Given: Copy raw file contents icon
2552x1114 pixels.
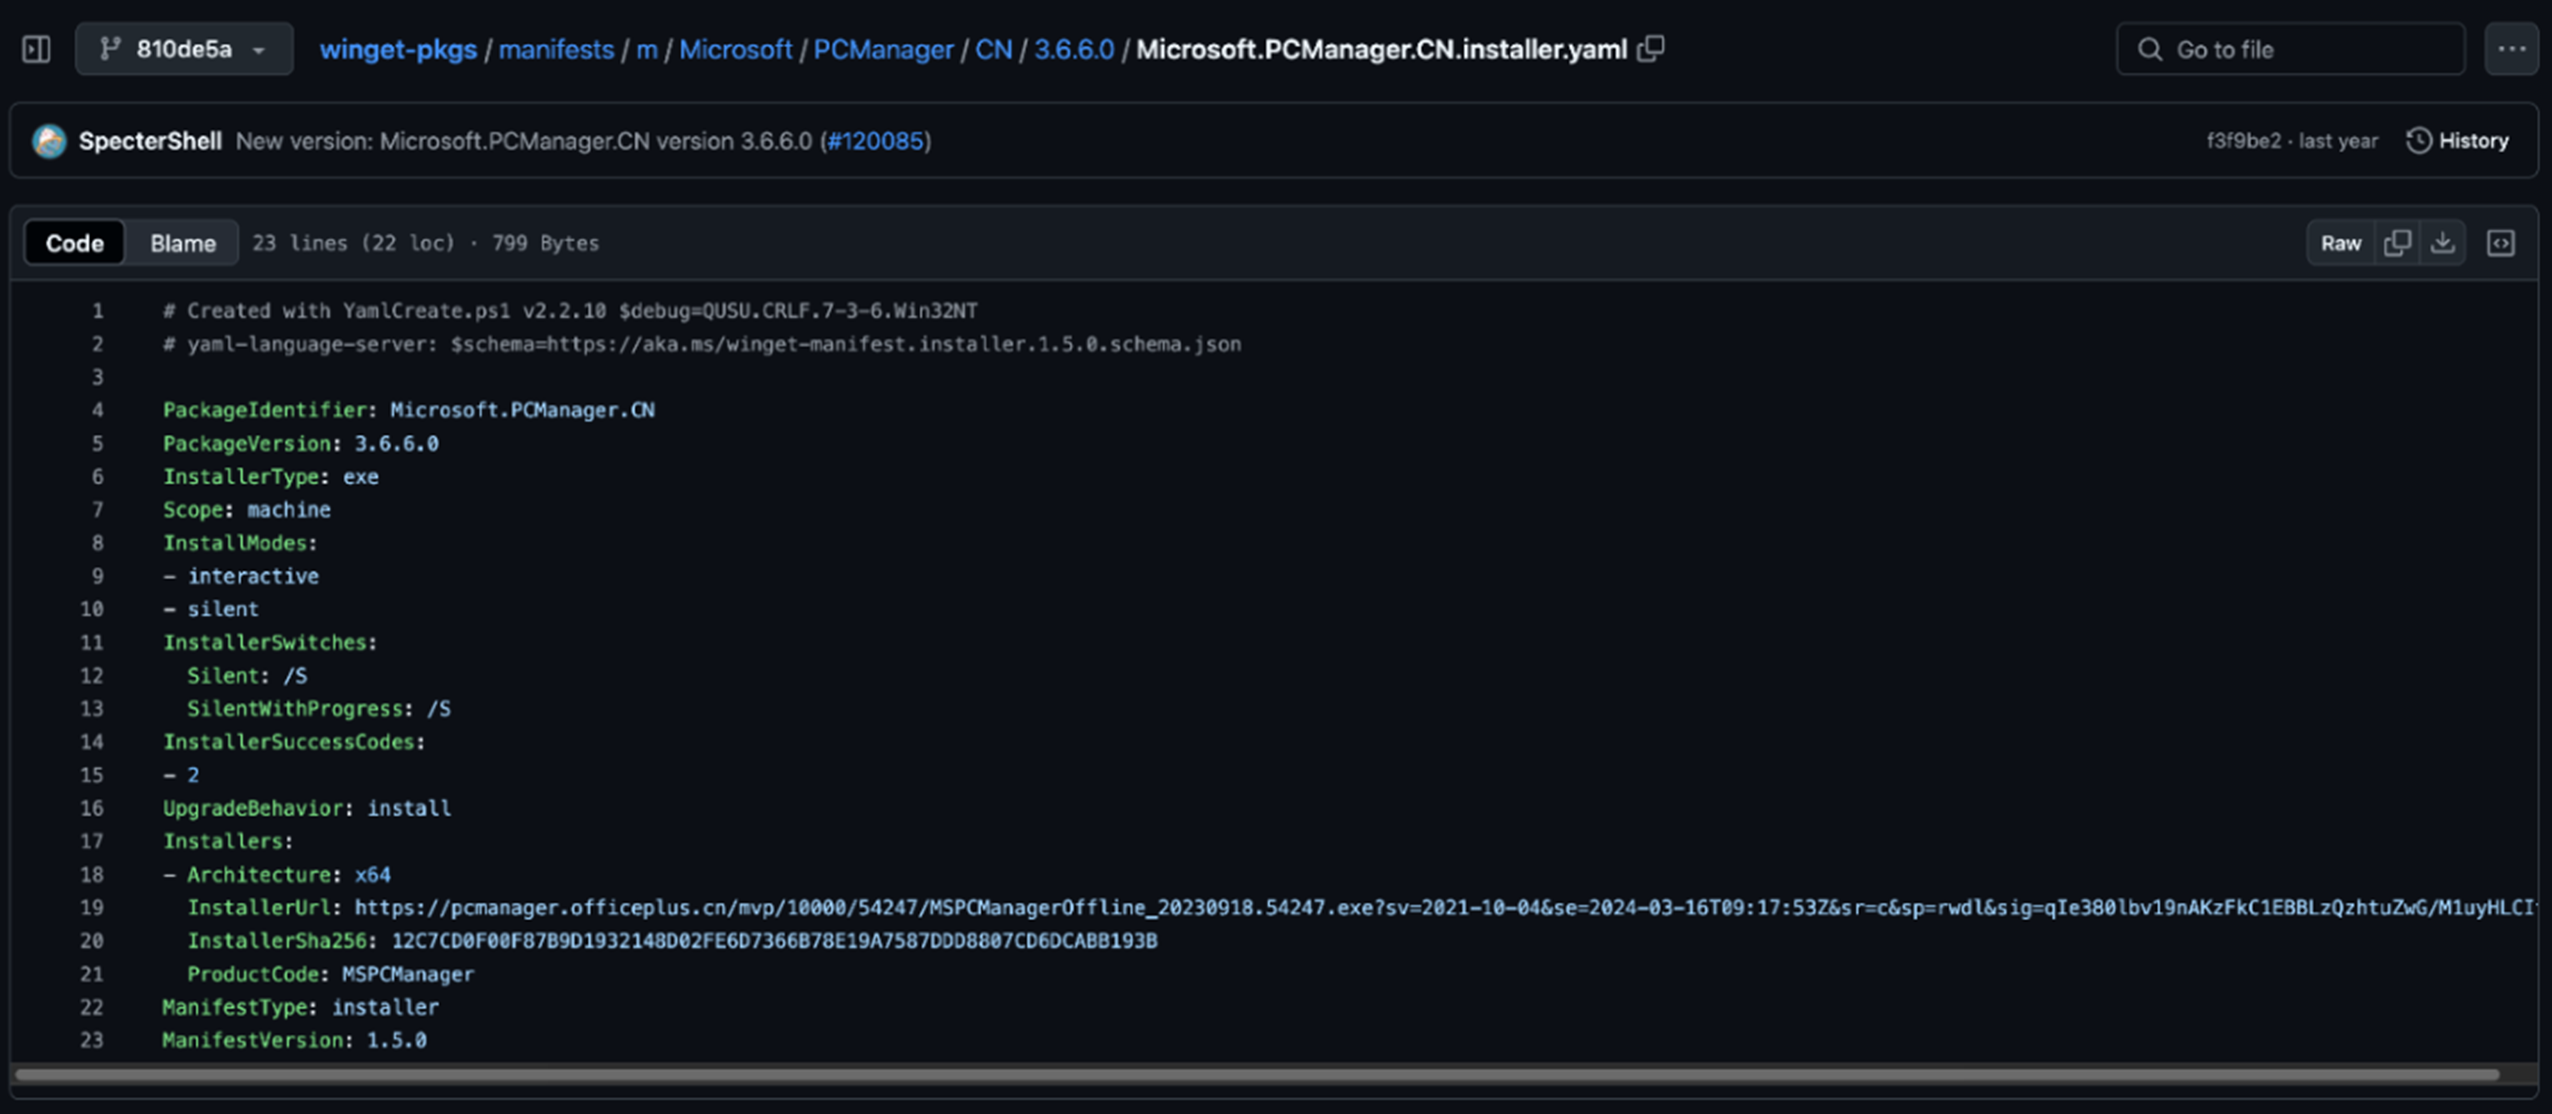Looking at the screenshot, I should tap(2397, 243).
